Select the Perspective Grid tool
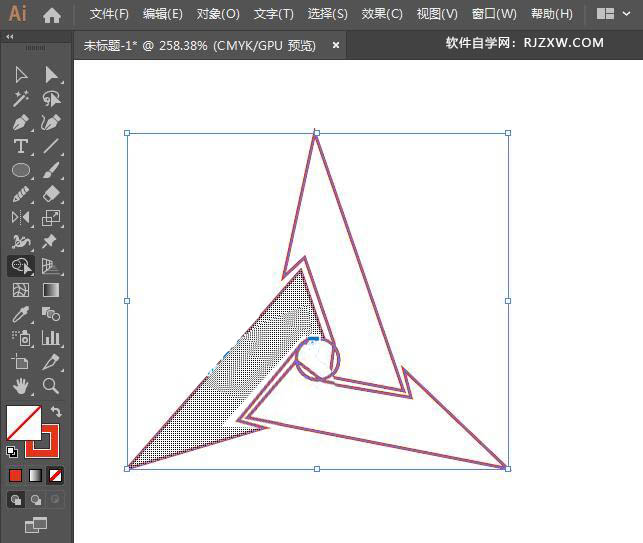Viewport: 643px width, 543px height. [x=51, y=266]
